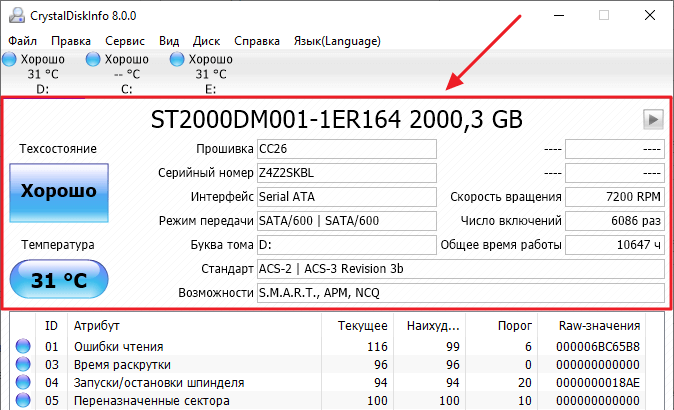Click the firmware field CC26
The width and height of the screenshot is (674, 410).
pos(346,148)
